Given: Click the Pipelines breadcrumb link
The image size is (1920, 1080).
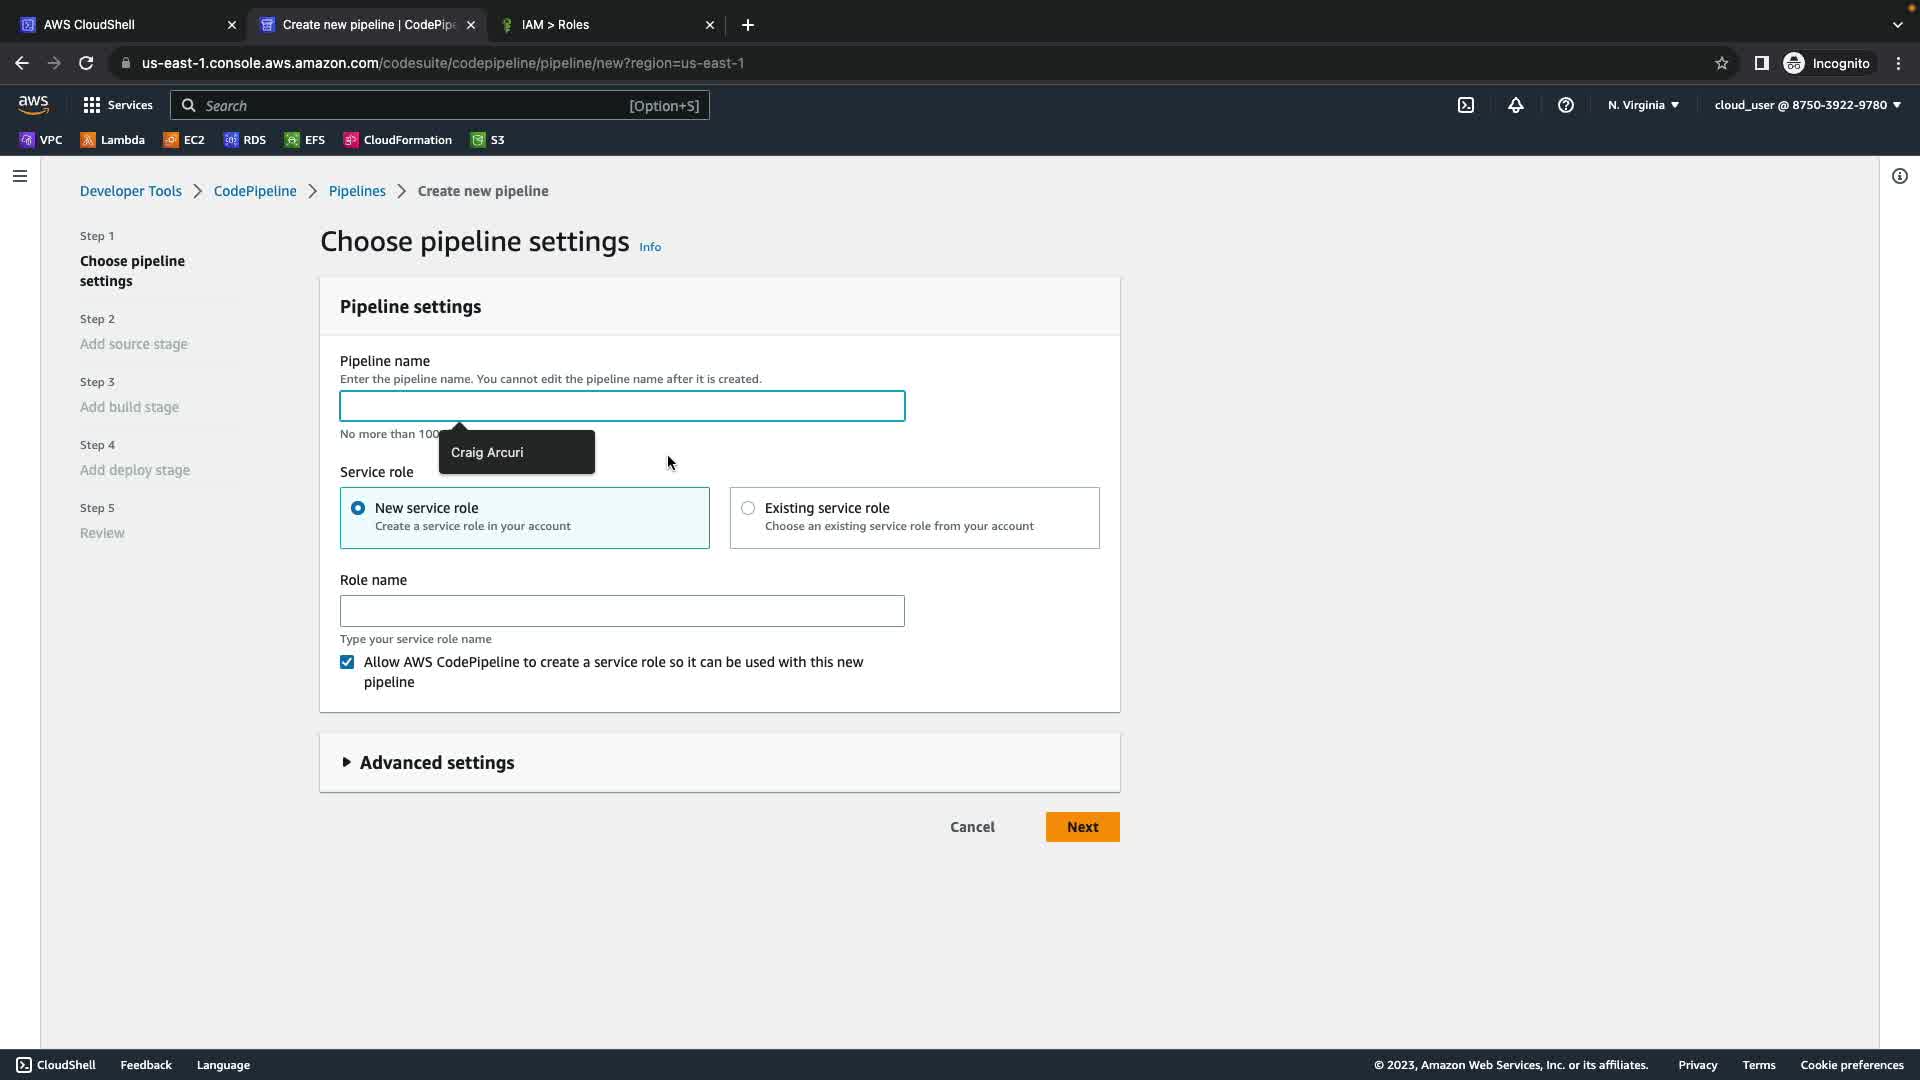Looking at the screenshot, I should [x=357, y=191].
